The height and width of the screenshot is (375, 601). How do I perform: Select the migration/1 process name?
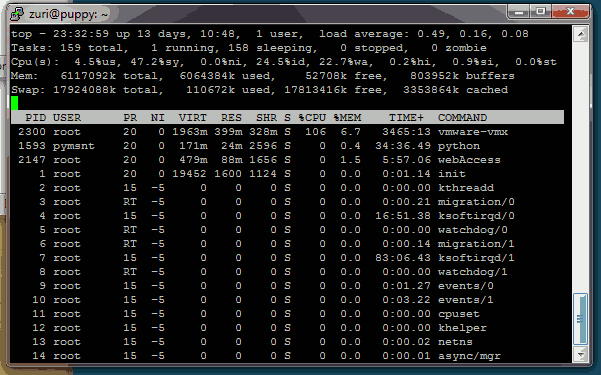click(x=476, y=244)
